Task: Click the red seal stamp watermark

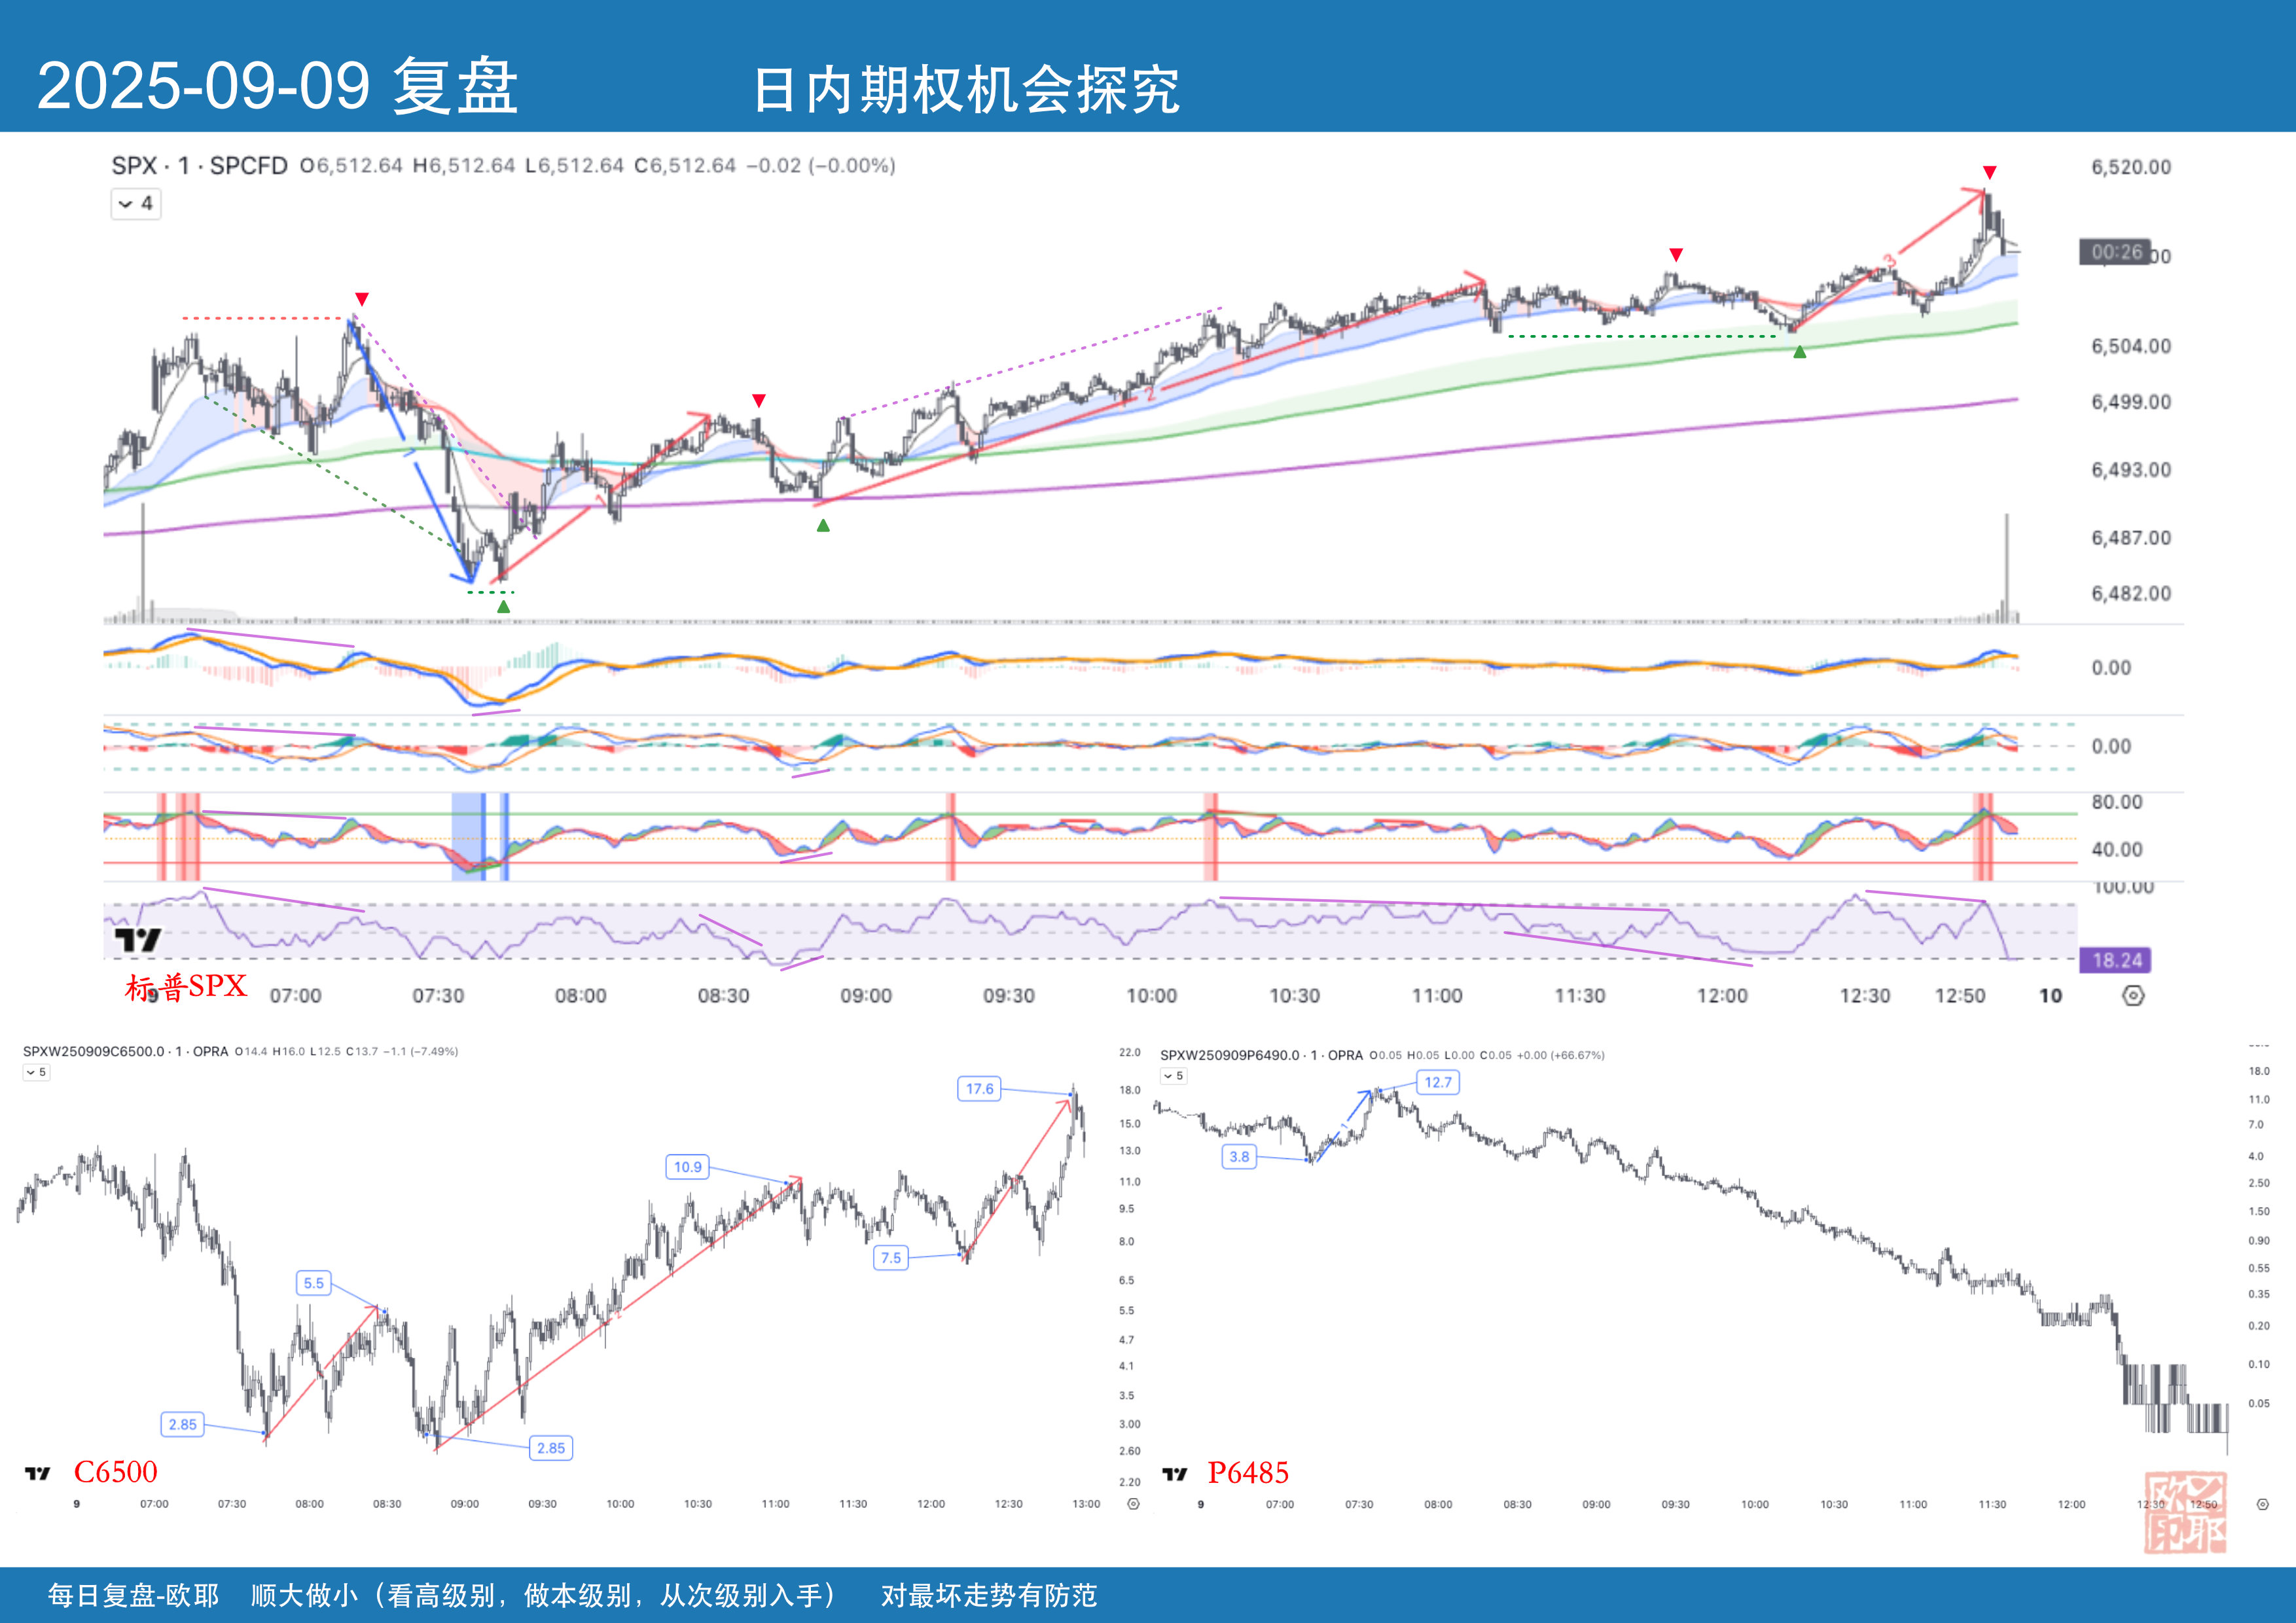Action: pyautogui.click(x=2185, y=1512)
